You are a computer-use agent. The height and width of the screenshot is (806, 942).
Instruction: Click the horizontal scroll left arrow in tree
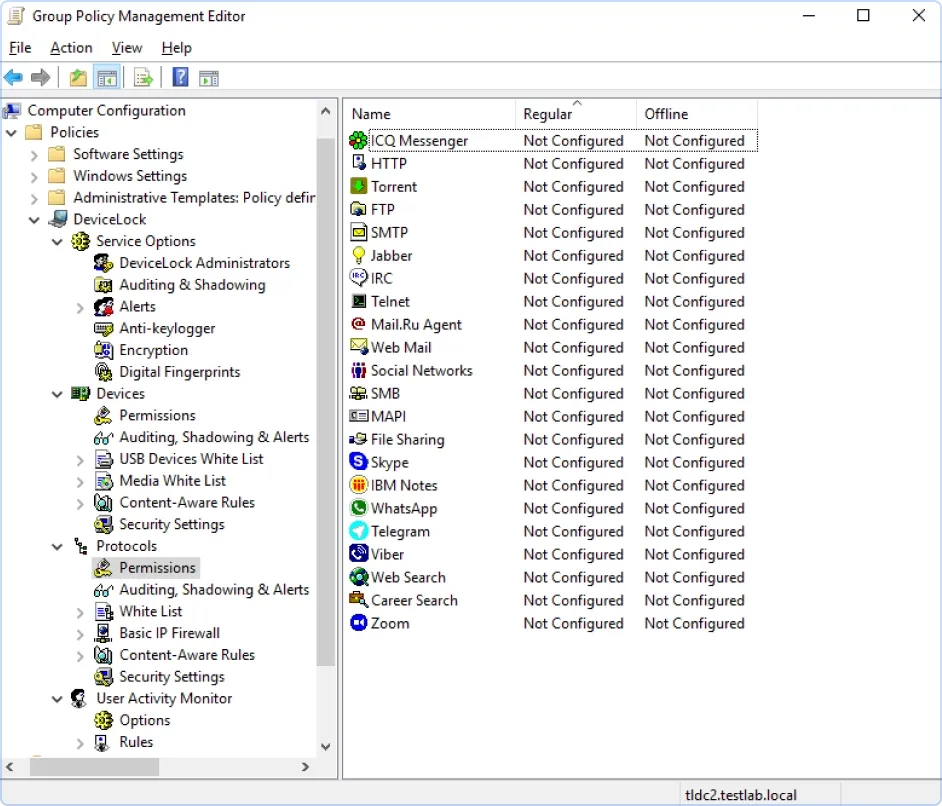point(10,766)
